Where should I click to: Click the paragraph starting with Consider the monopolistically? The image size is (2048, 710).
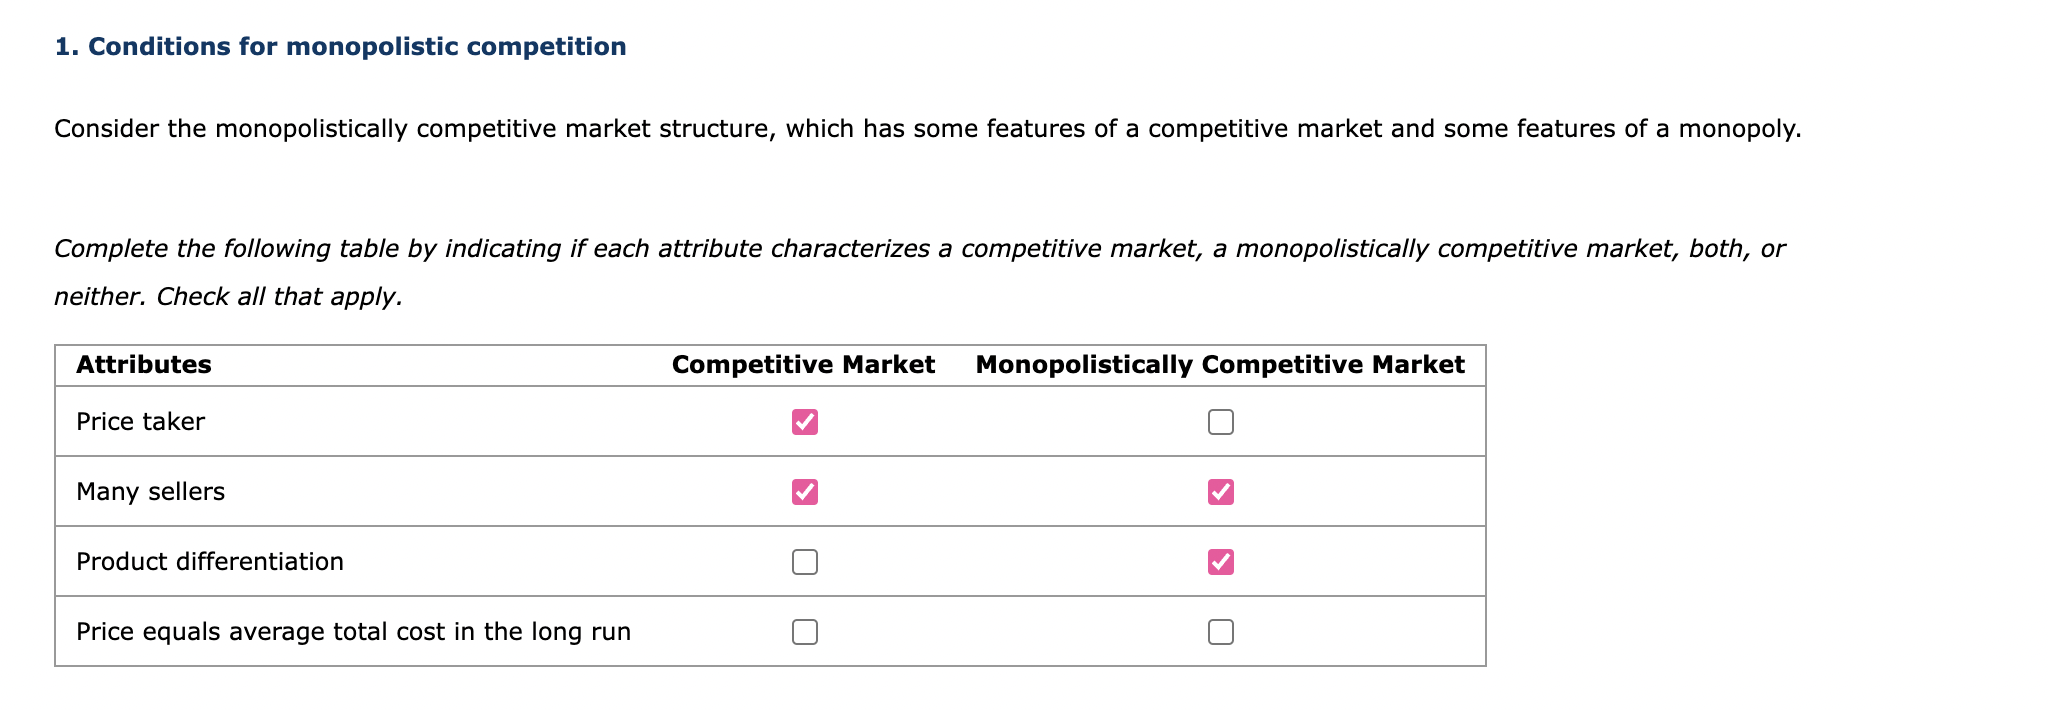point(927,129)
